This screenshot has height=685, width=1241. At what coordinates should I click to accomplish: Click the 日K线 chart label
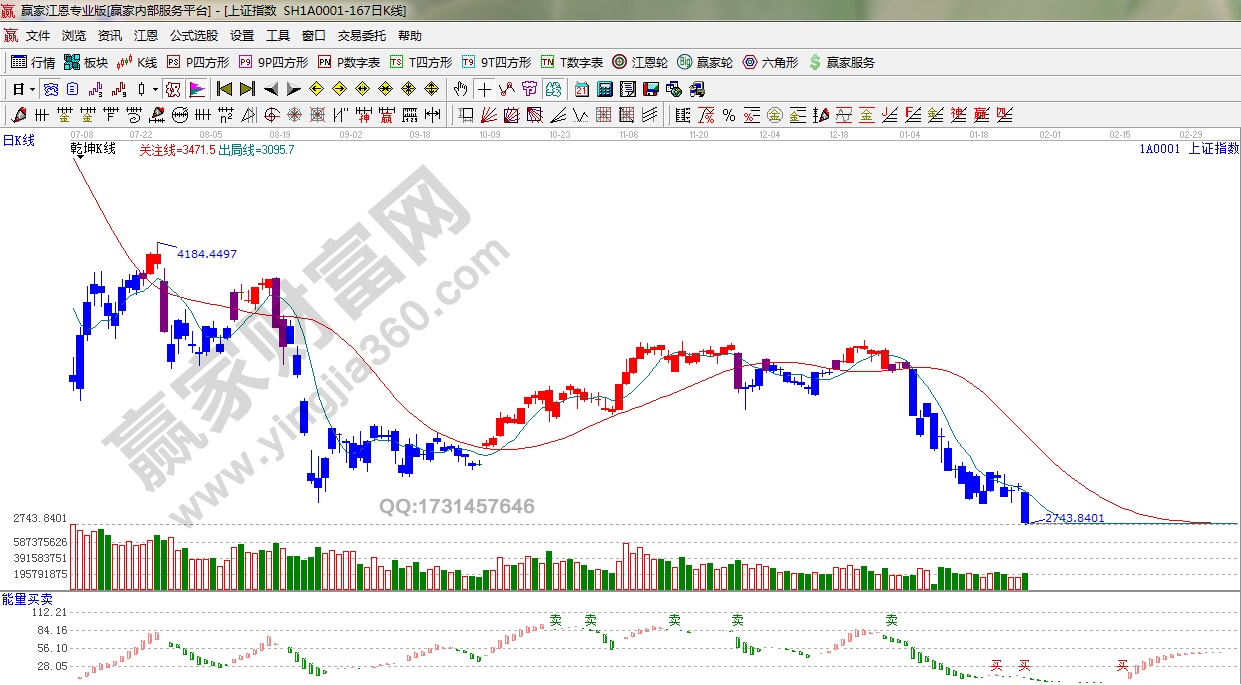18,141
